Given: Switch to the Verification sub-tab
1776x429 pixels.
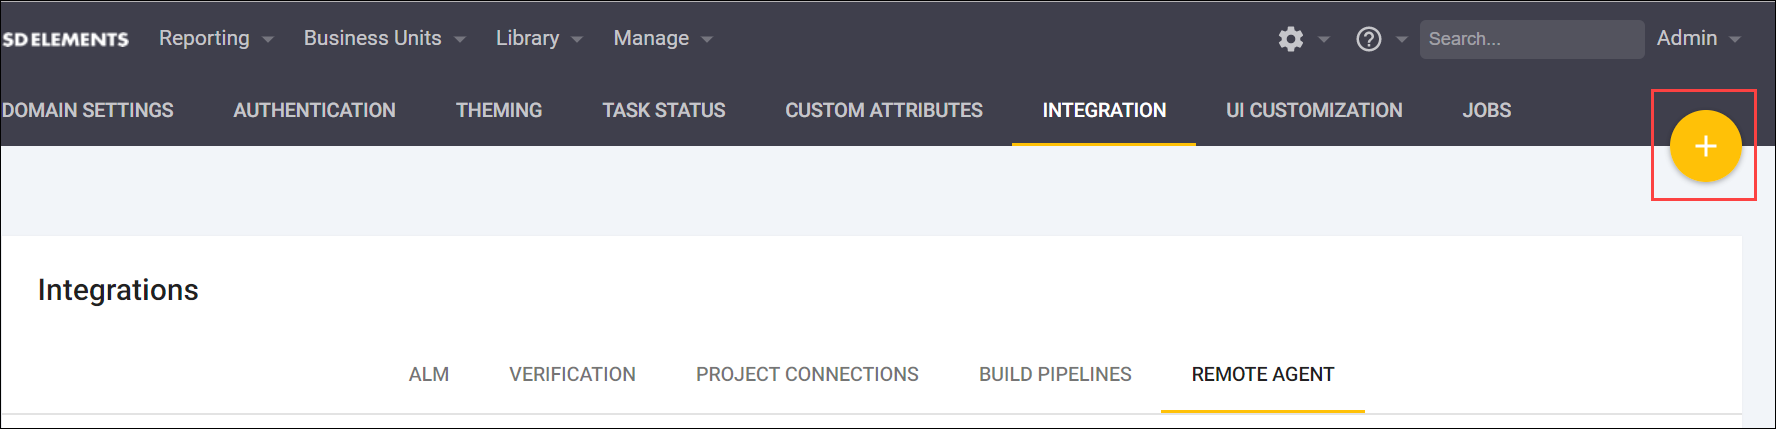Looking at the screenshot, I should pyautogui.click(x=572, y=374).
